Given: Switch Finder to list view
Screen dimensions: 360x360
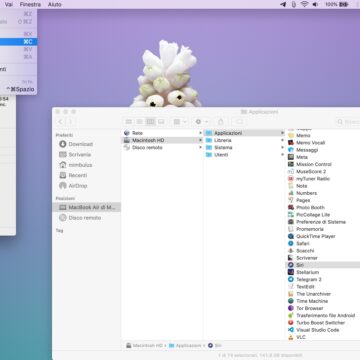Looking at the screenshot, I should pos(140,122).
